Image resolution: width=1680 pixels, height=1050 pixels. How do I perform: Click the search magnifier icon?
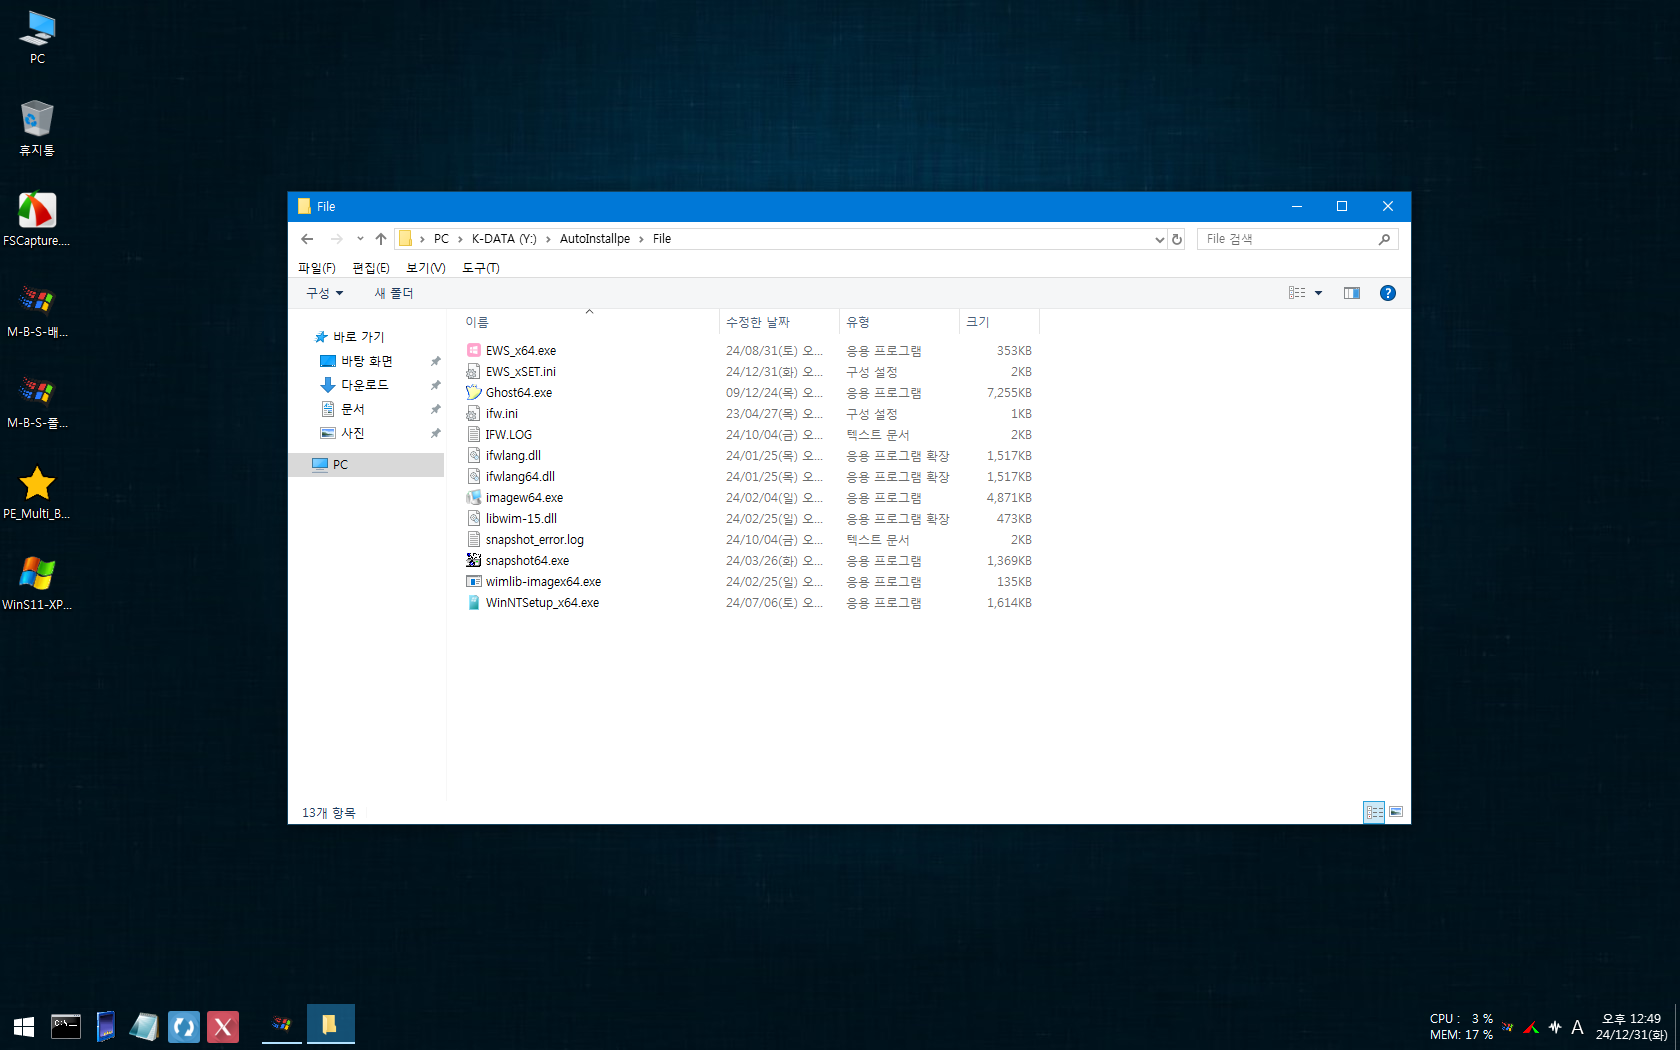click(x=1384, y=239)
